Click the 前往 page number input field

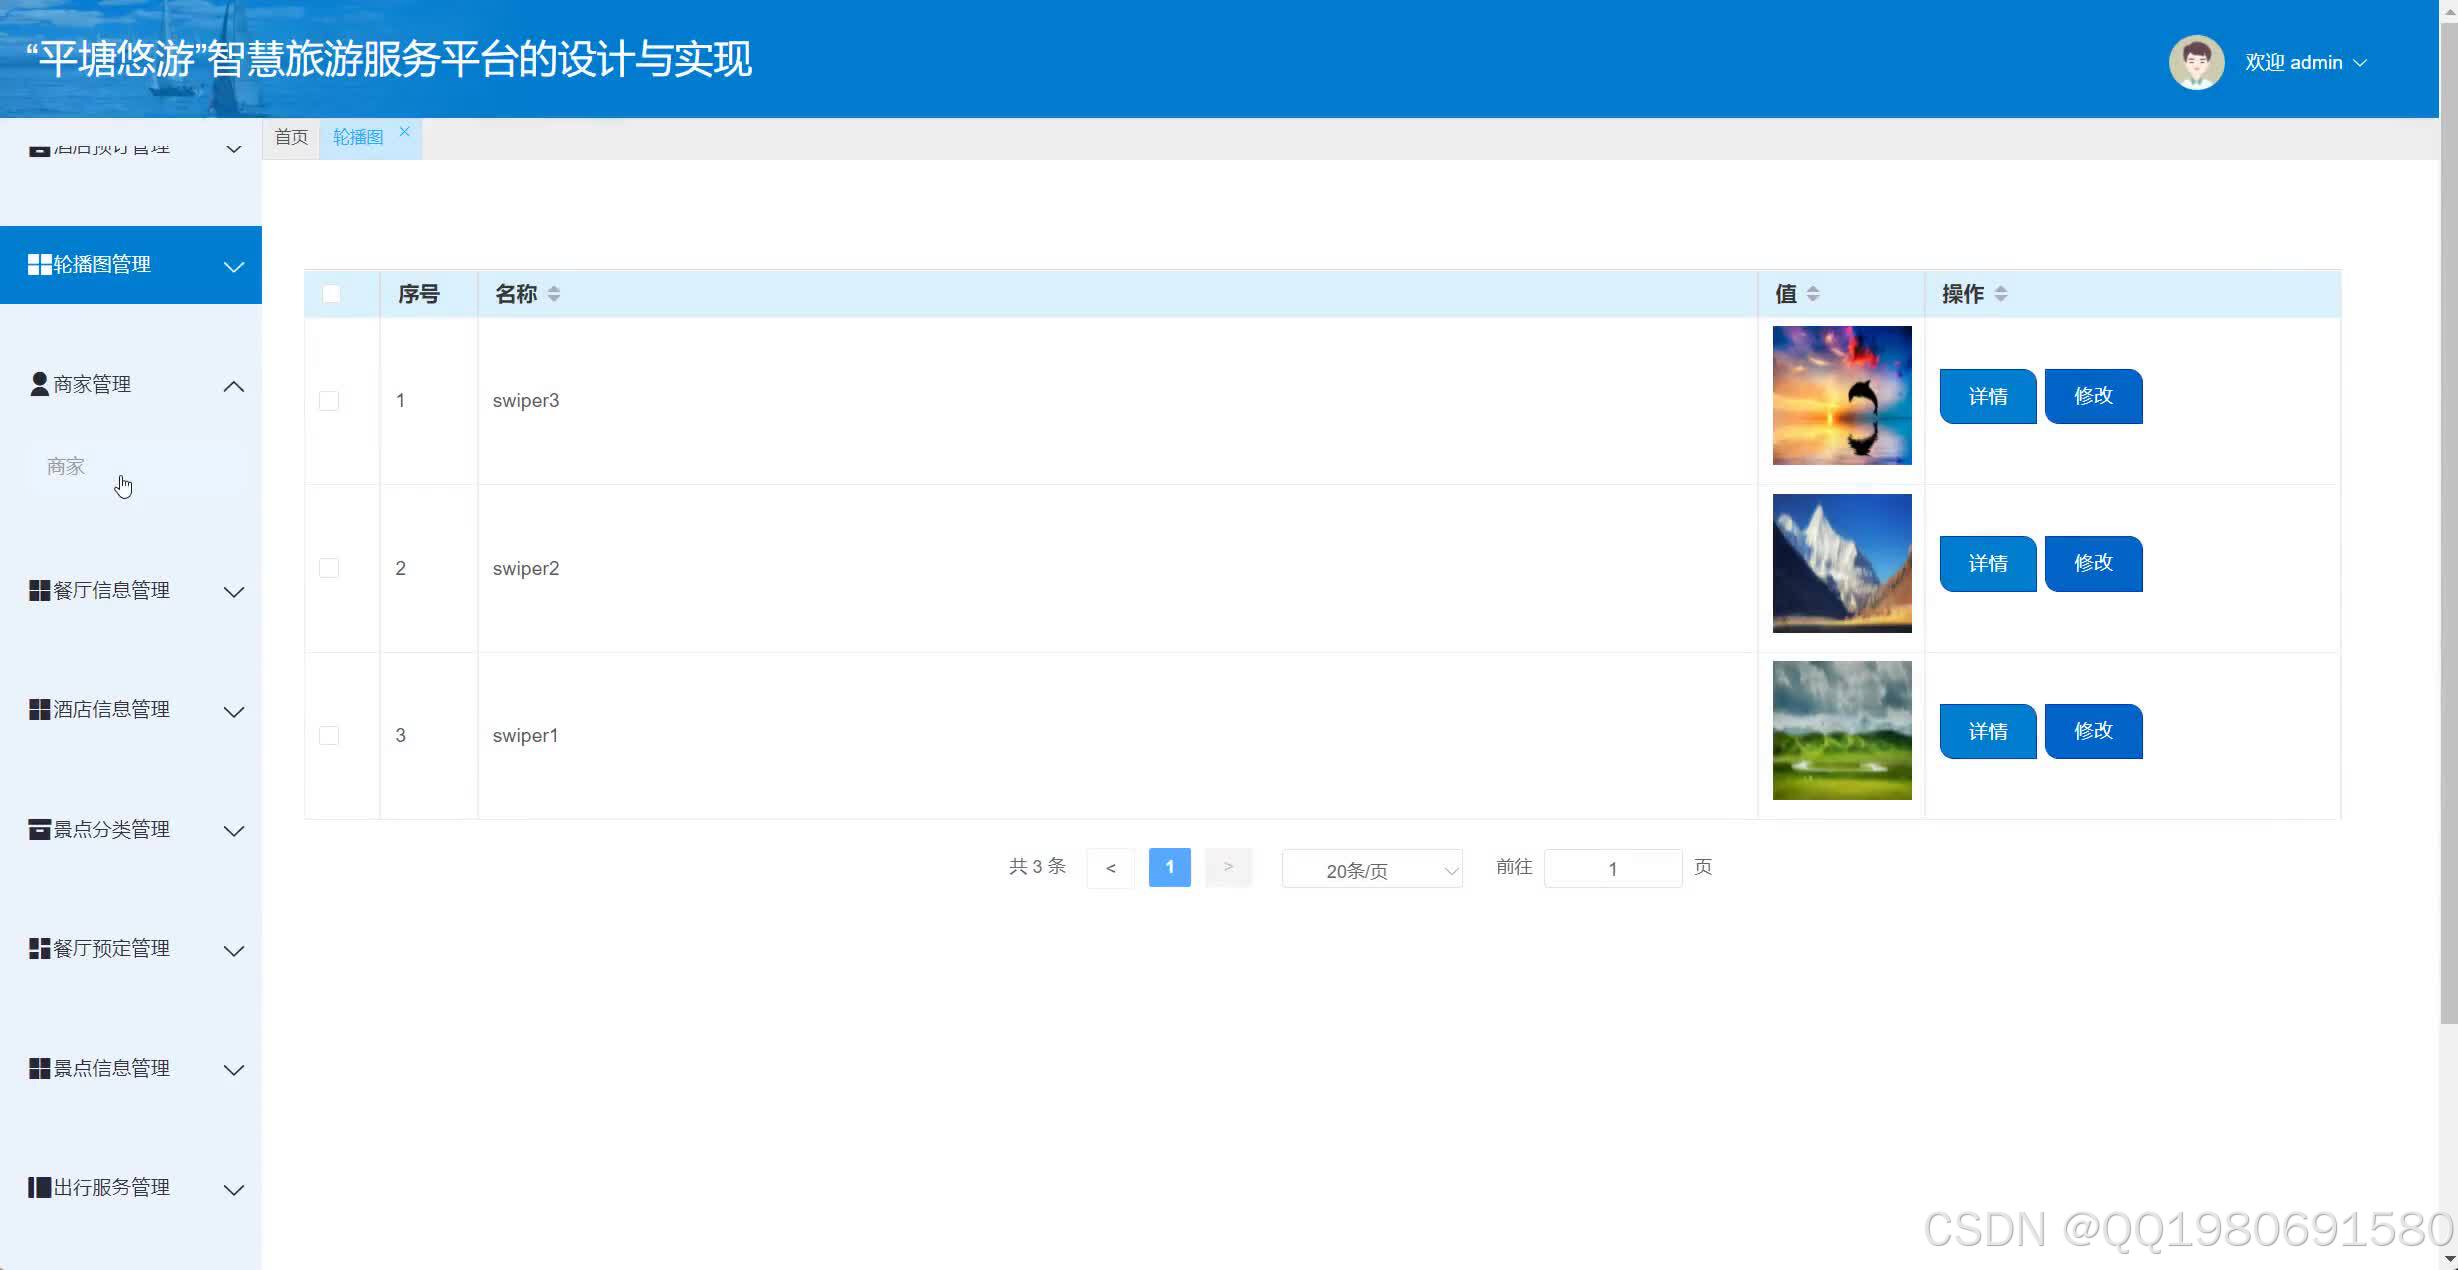(1612, 869)
